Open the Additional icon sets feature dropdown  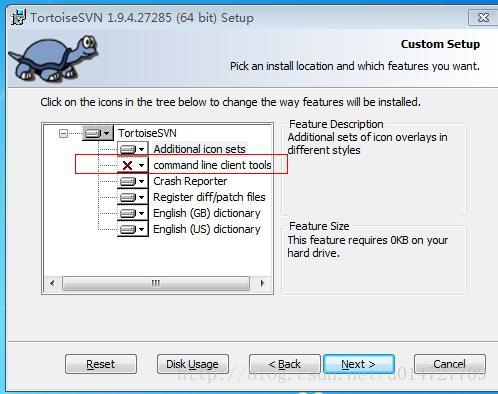point(133,149)
